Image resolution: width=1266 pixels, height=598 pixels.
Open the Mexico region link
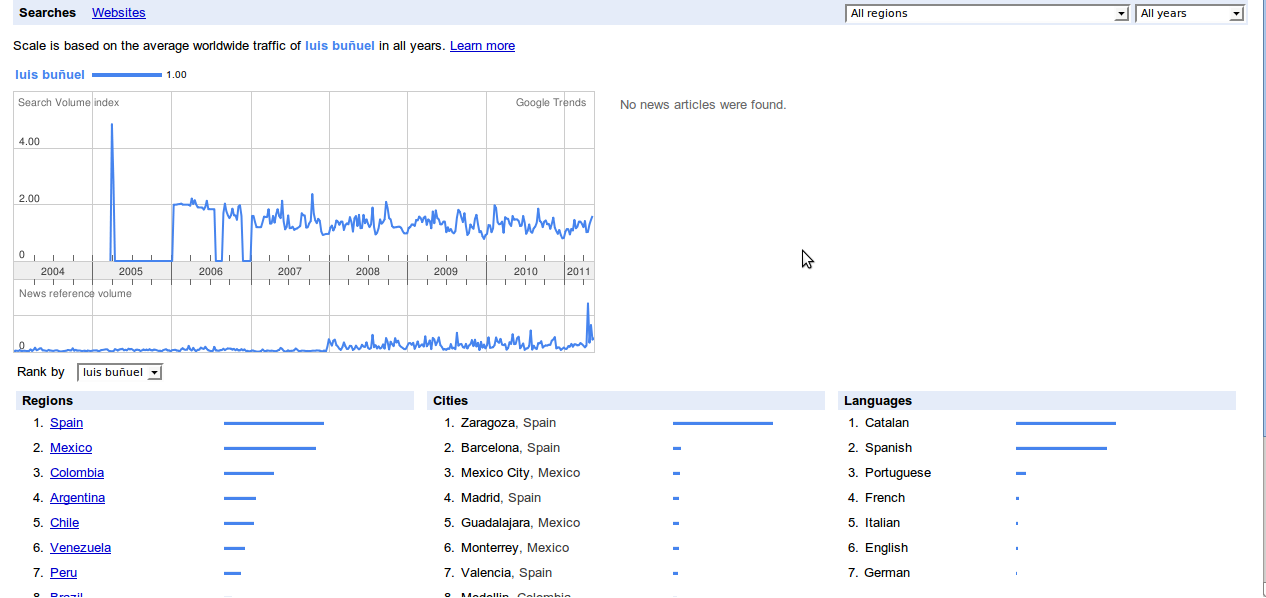(71, 448)
